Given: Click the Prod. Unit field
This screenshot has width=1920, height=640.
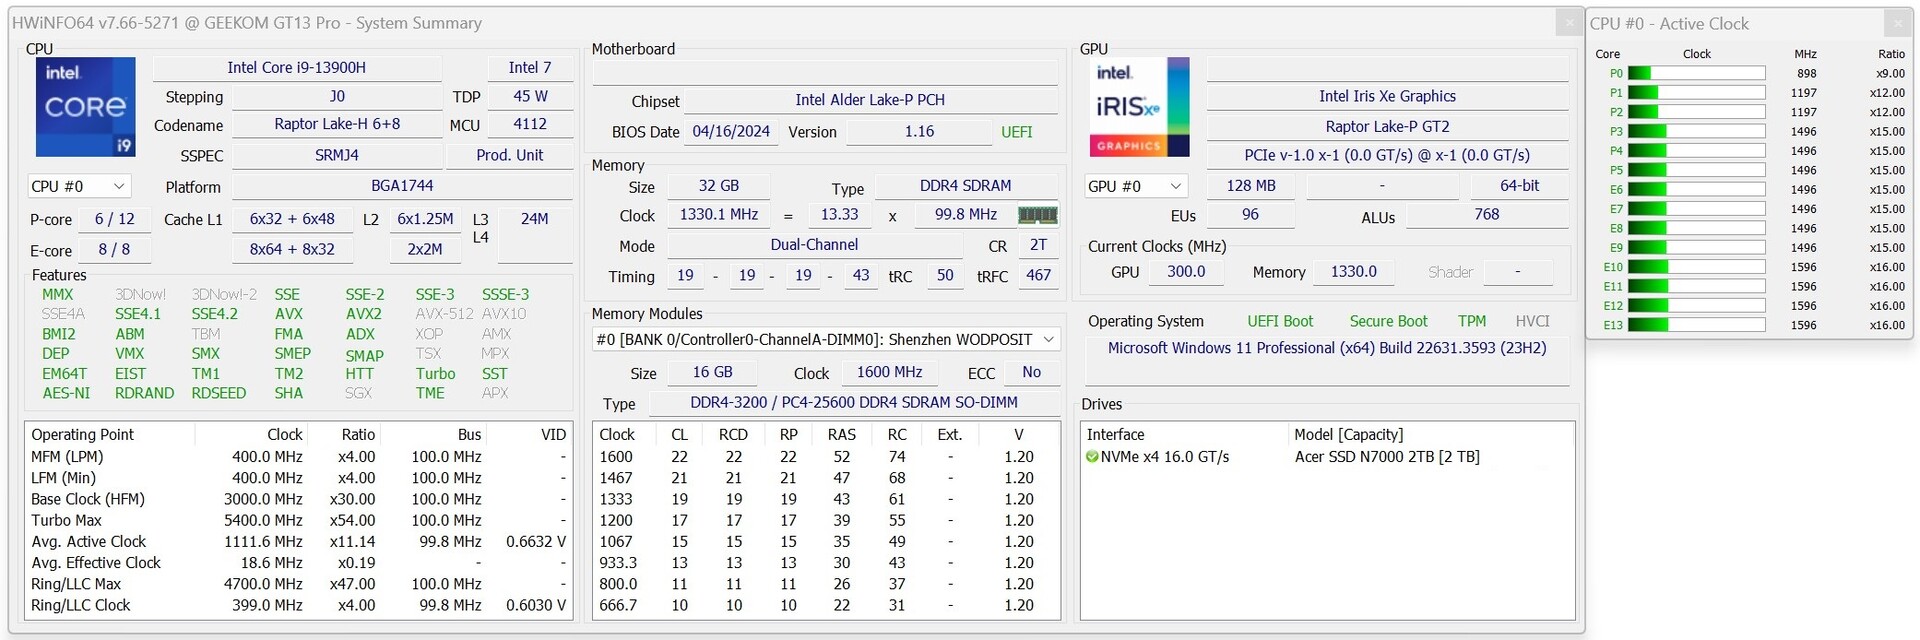Looking at the screenshot, I should point(510,155).
